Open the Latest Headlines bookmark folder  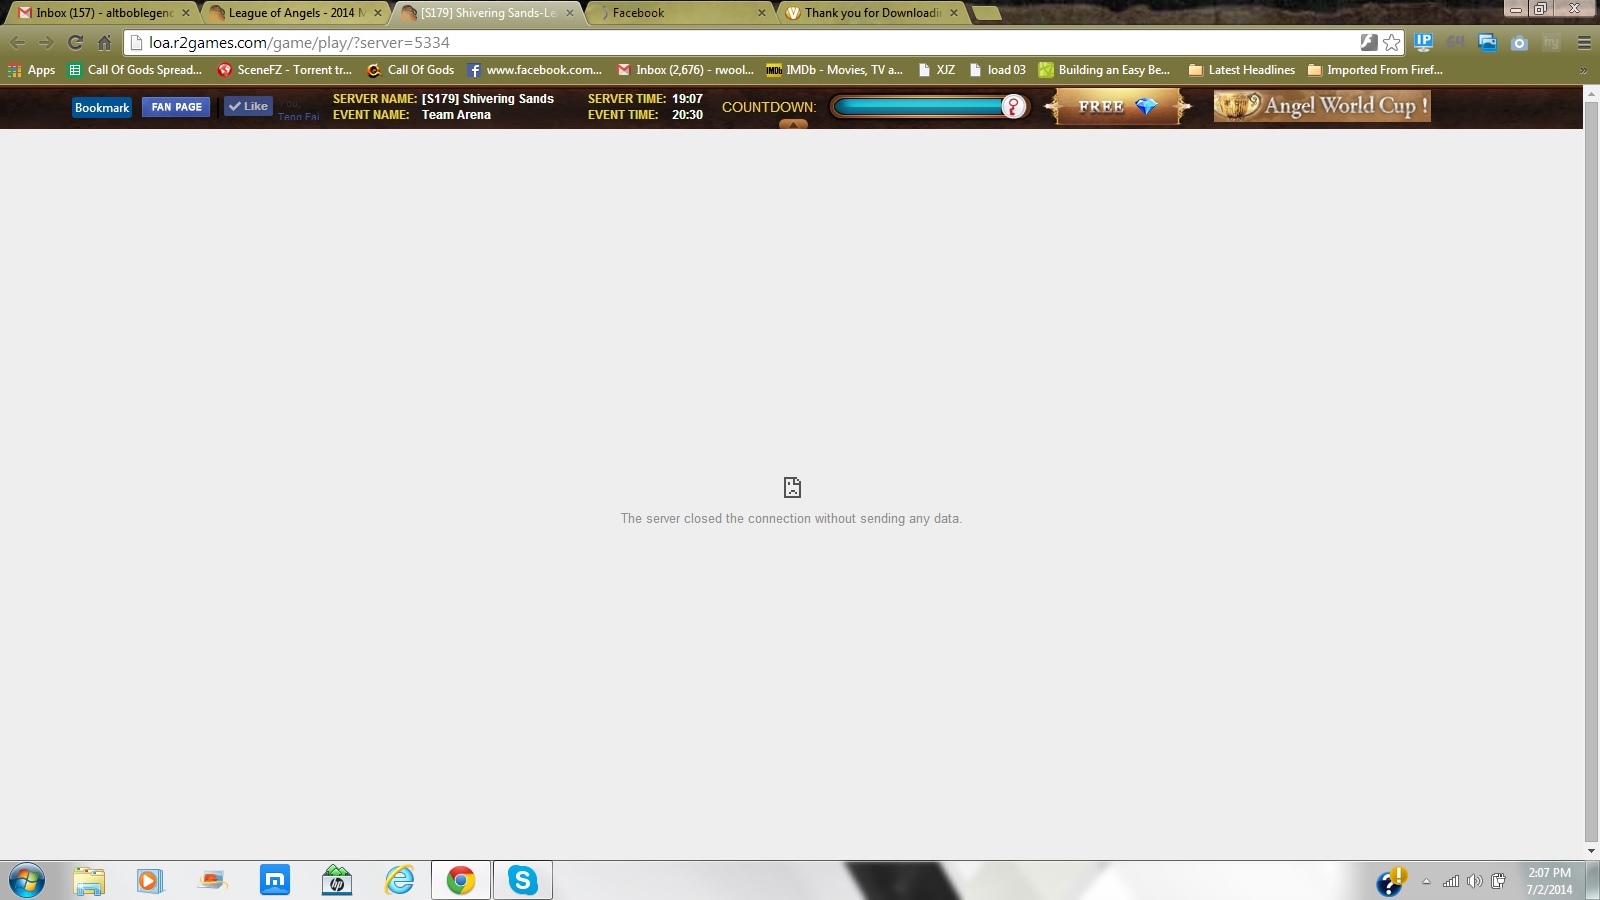1241,70
